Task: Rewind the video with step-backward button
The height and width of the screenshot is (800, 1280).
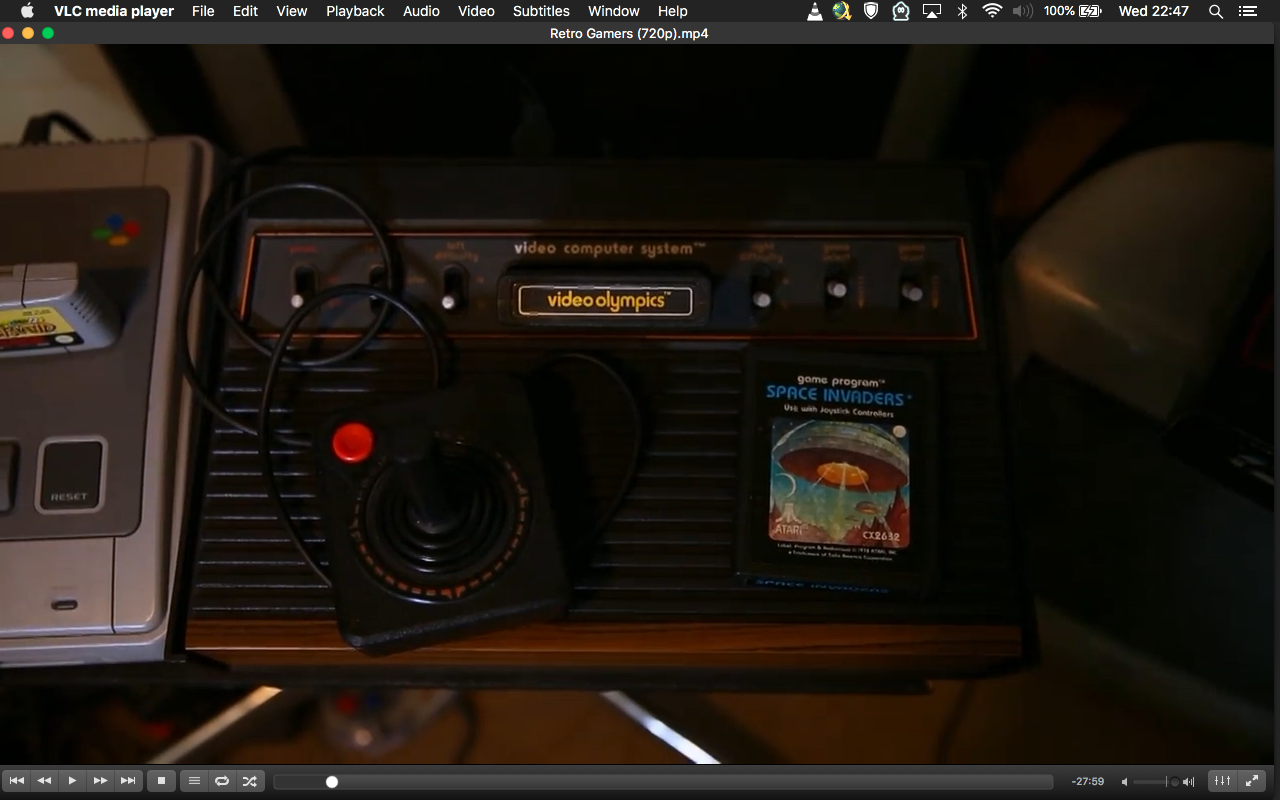Action: 44,781
